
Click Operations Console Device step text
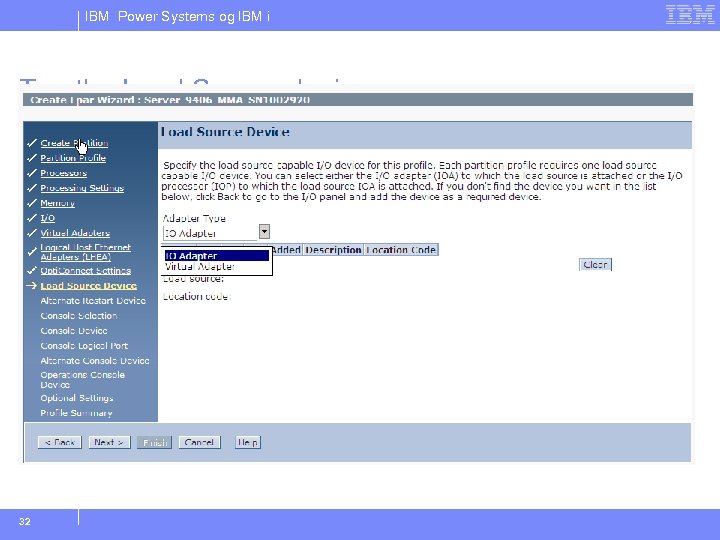[83, 380]
